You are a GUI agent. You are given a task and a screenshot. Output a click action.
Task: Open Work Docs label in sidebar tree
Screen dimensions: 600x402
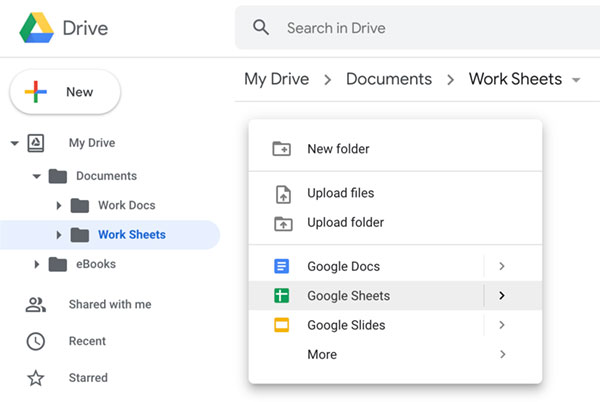tap(127, 205)
